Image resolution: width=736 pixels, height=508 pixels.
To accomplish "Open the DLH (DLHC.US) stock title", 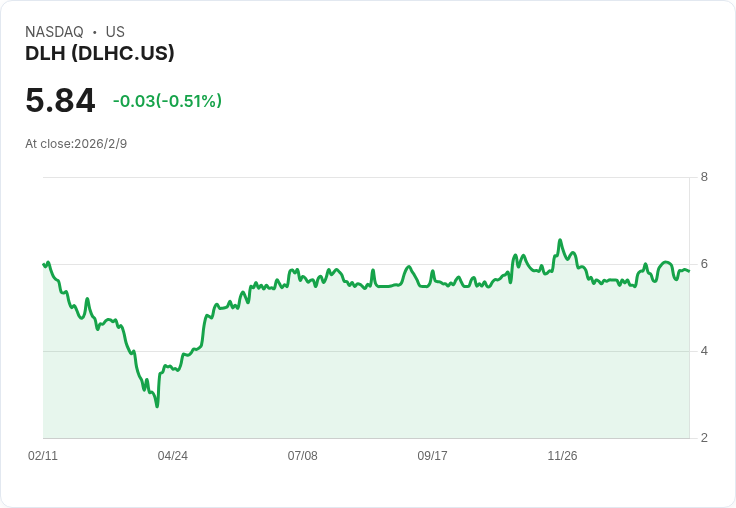I will pos(100,53).
